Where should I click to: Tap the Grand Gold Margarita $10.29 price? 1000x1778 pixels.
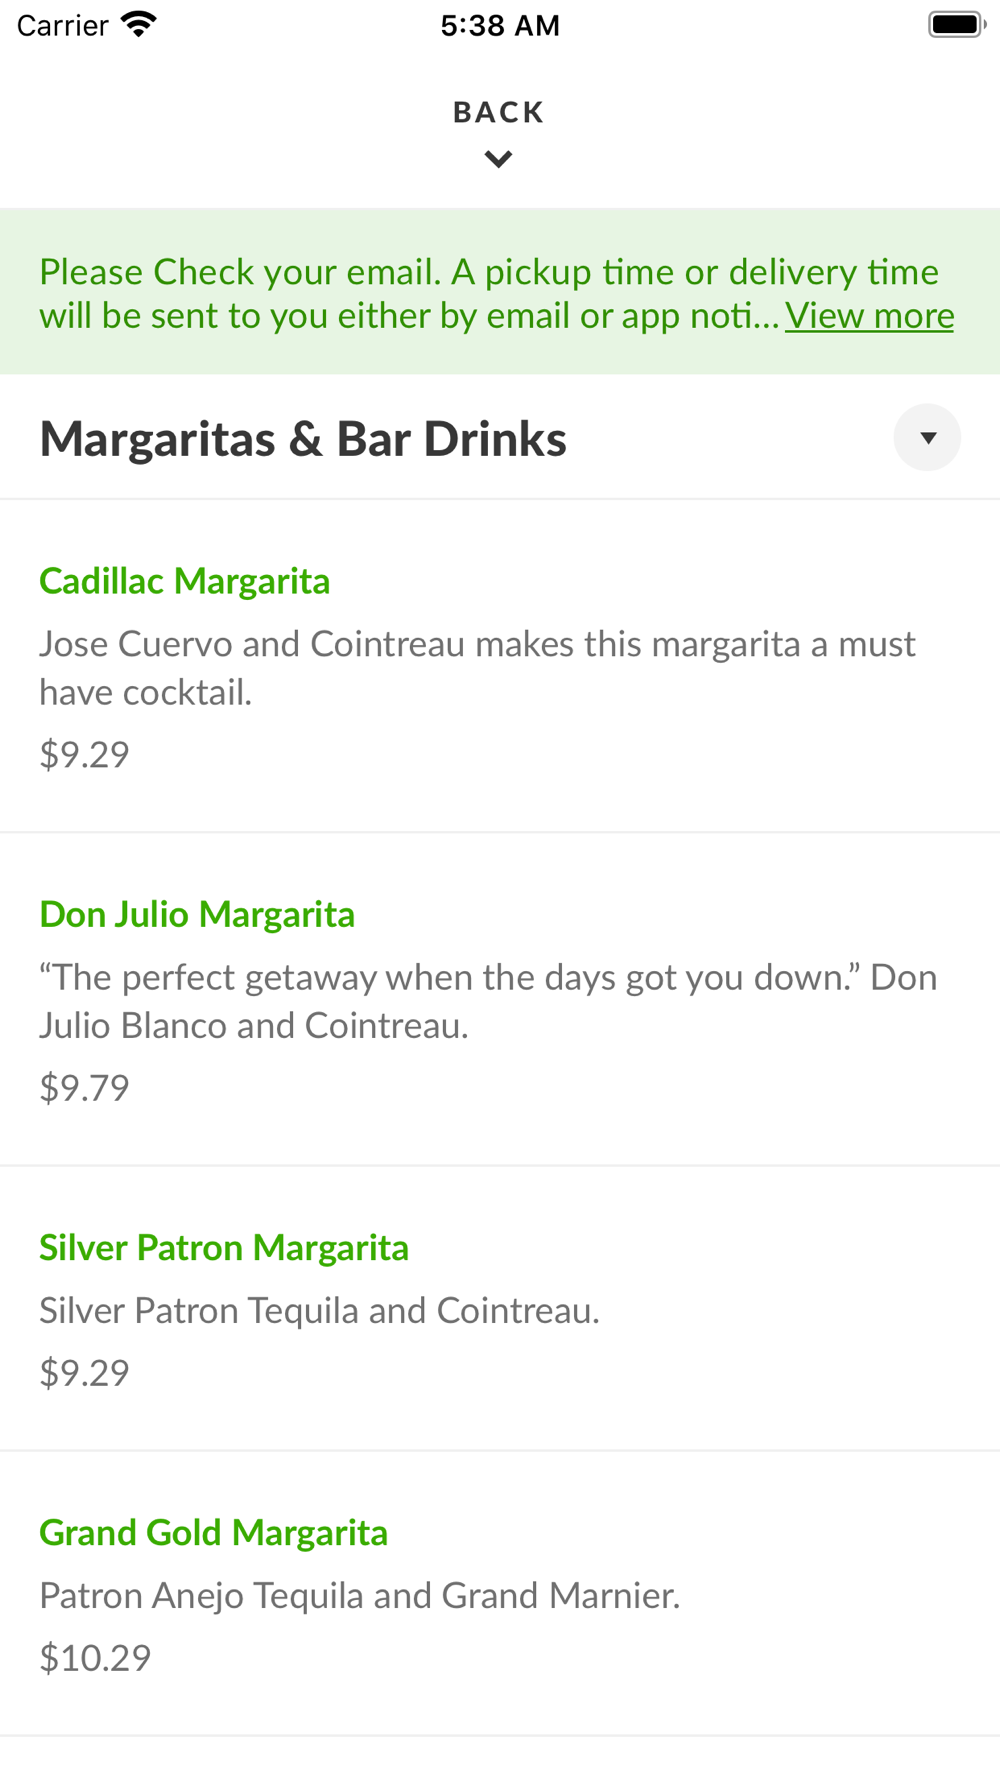click(95, 1657)
